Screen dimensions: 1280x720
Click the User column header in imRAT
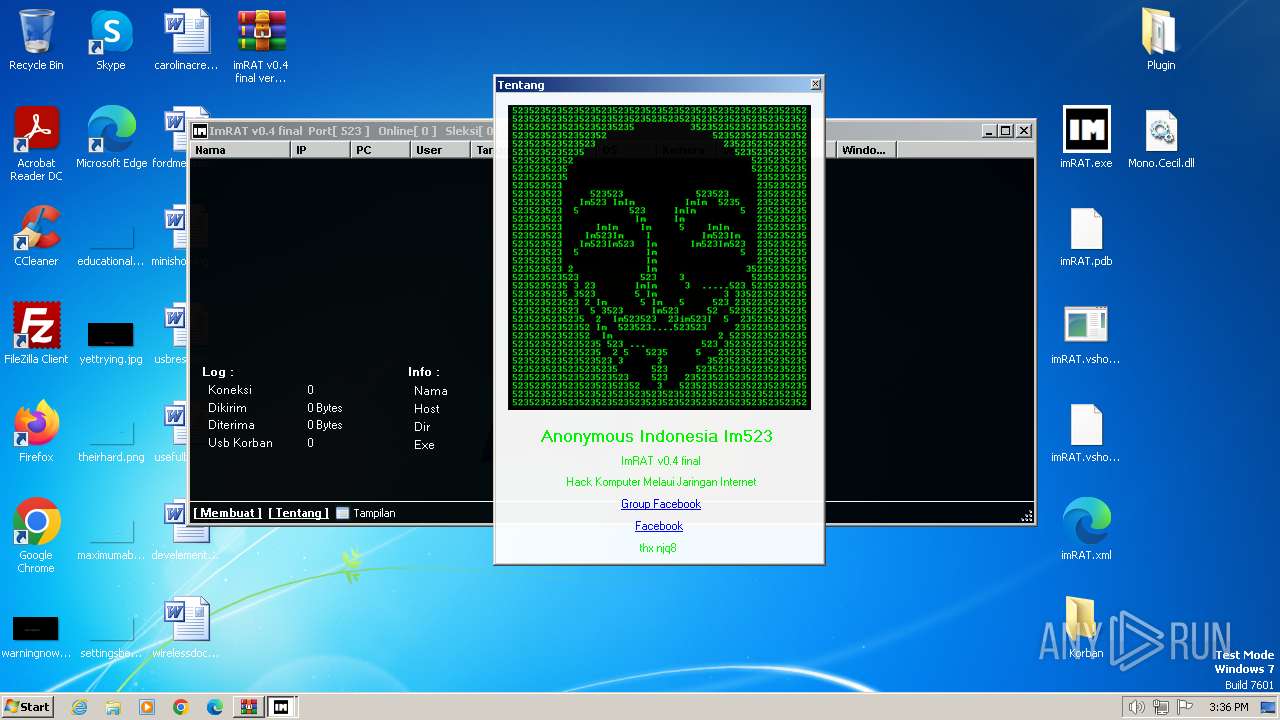pyautogui.click(x=440, y=150)
